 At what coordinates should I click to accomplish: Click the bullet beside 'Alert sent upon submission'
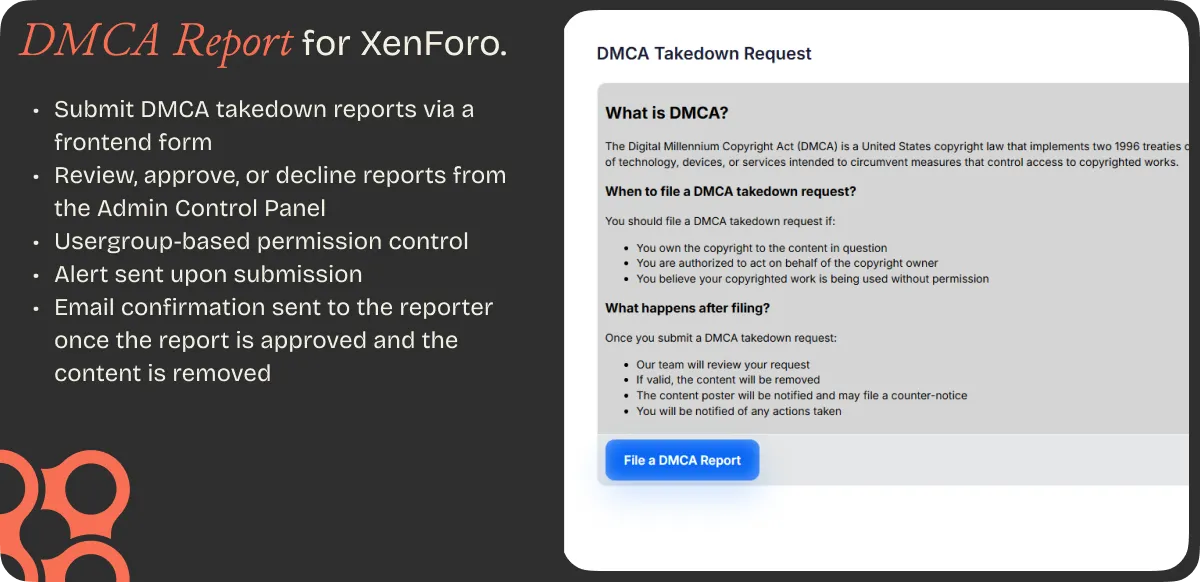click(x=37, y=275)
